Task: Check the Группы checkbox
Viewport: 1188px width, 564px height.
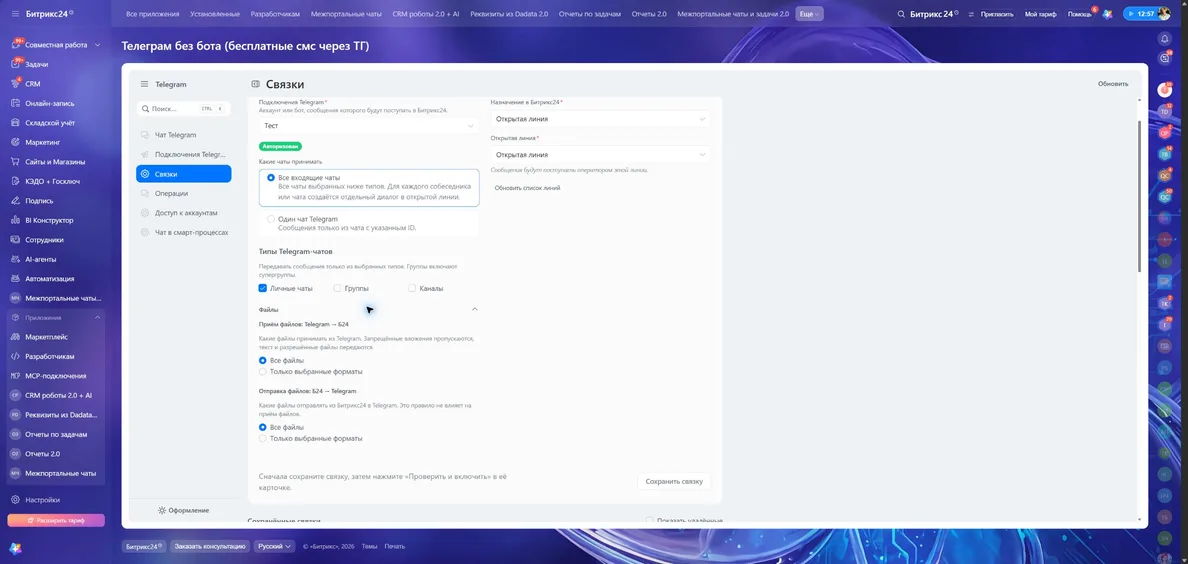Action: click(337, 289)
